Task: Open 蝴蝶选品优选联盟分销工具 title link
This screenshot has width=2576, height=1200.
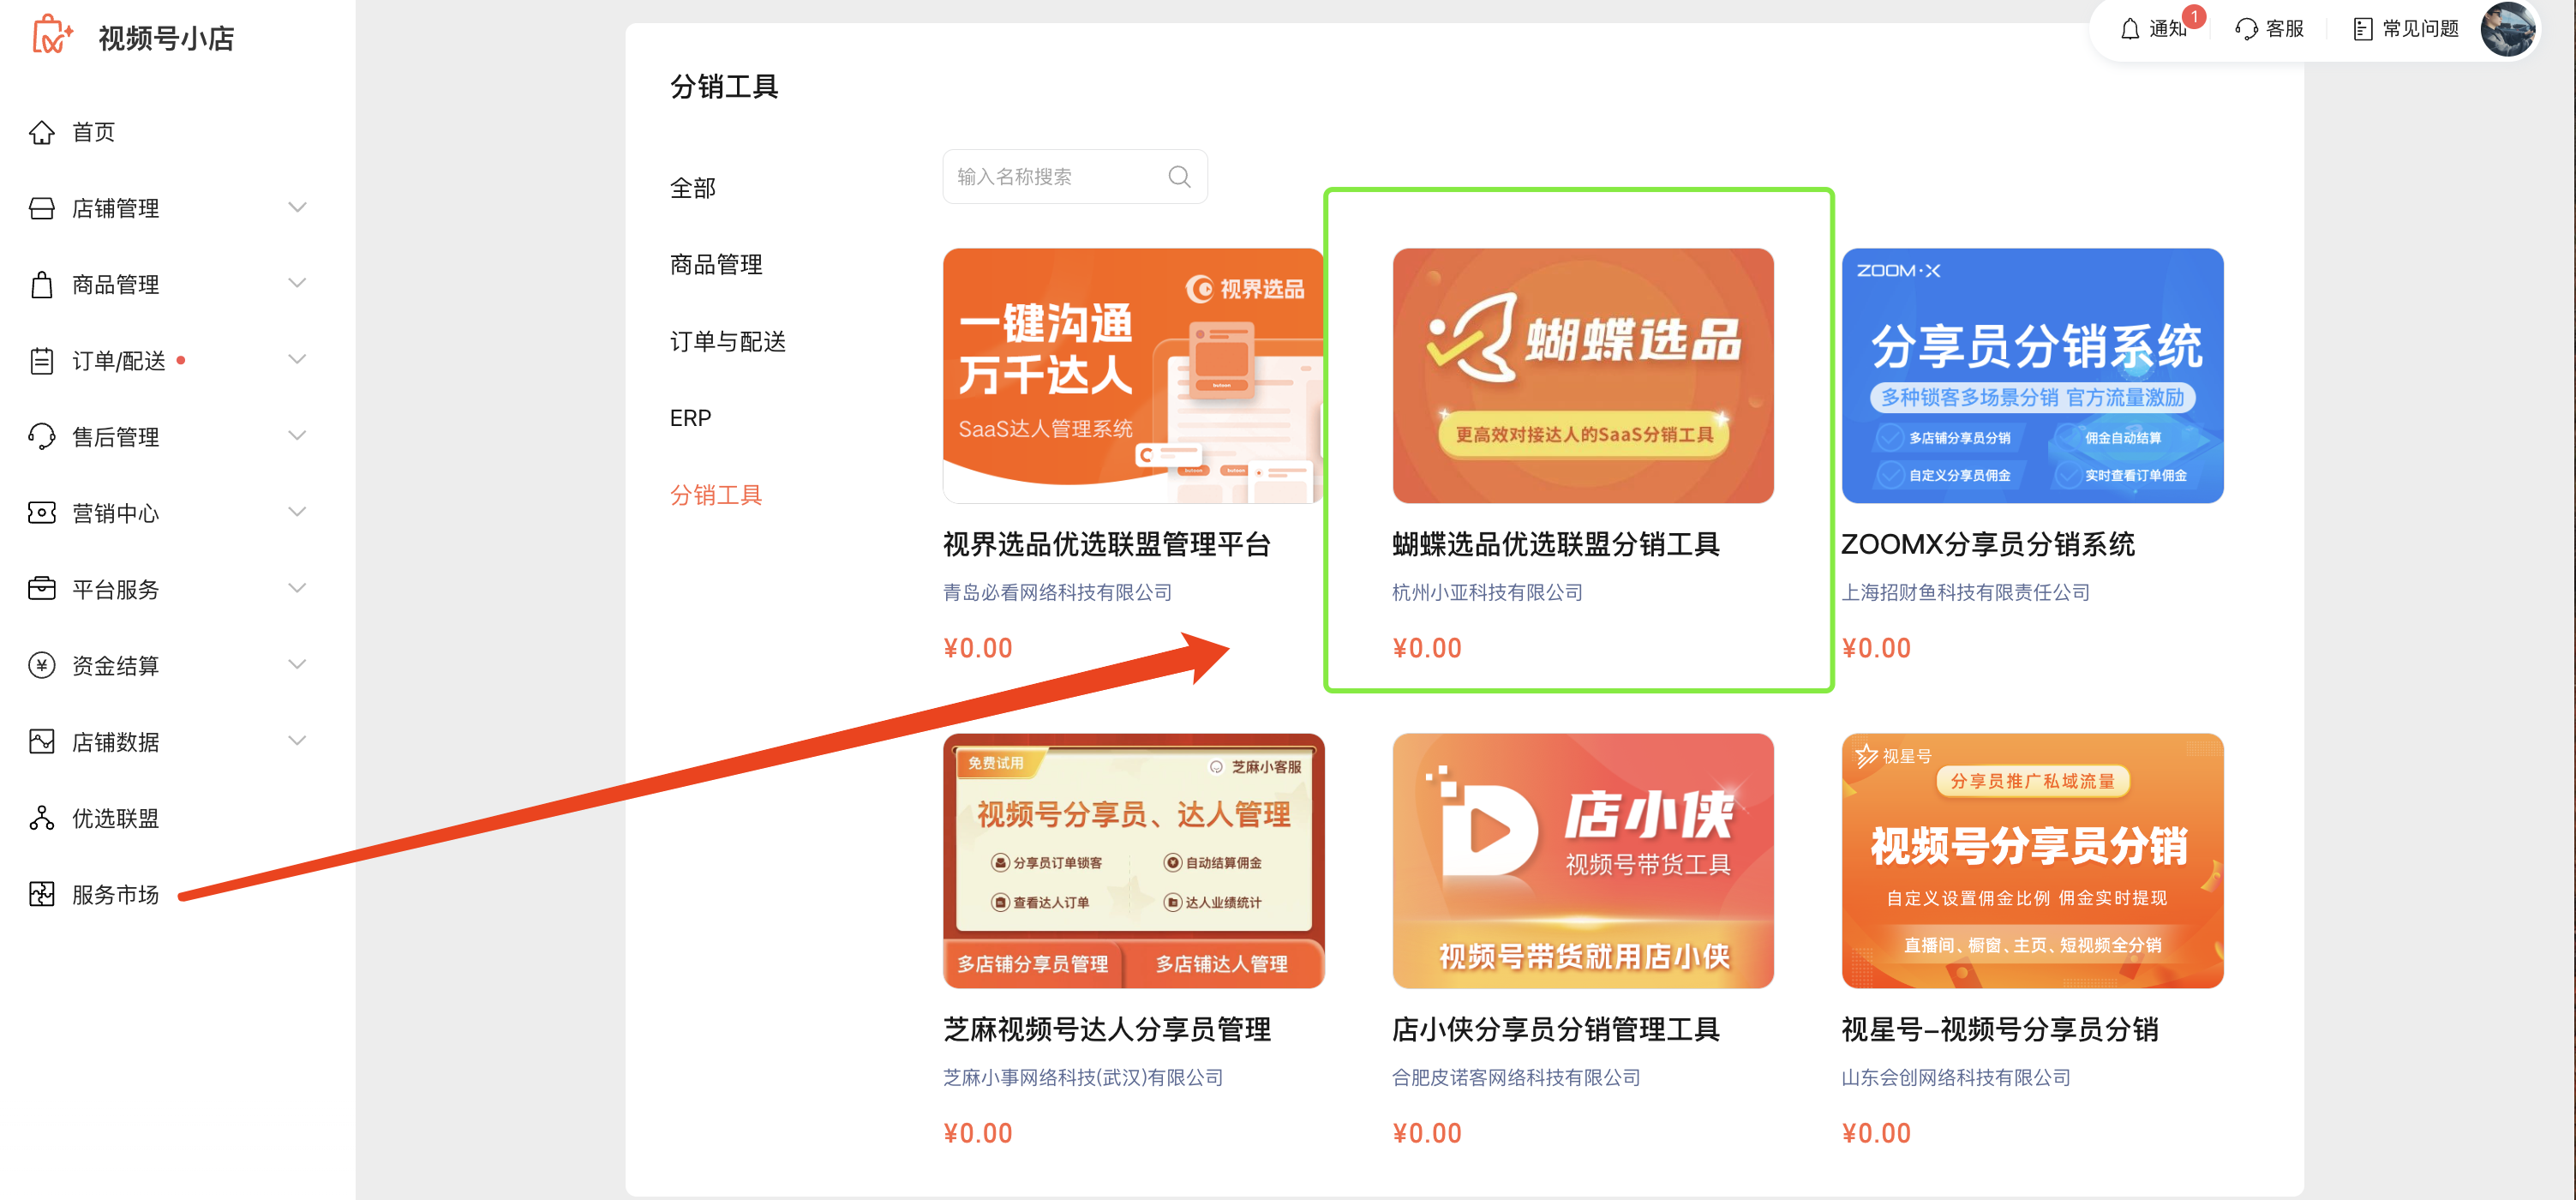Action: 1555,544
